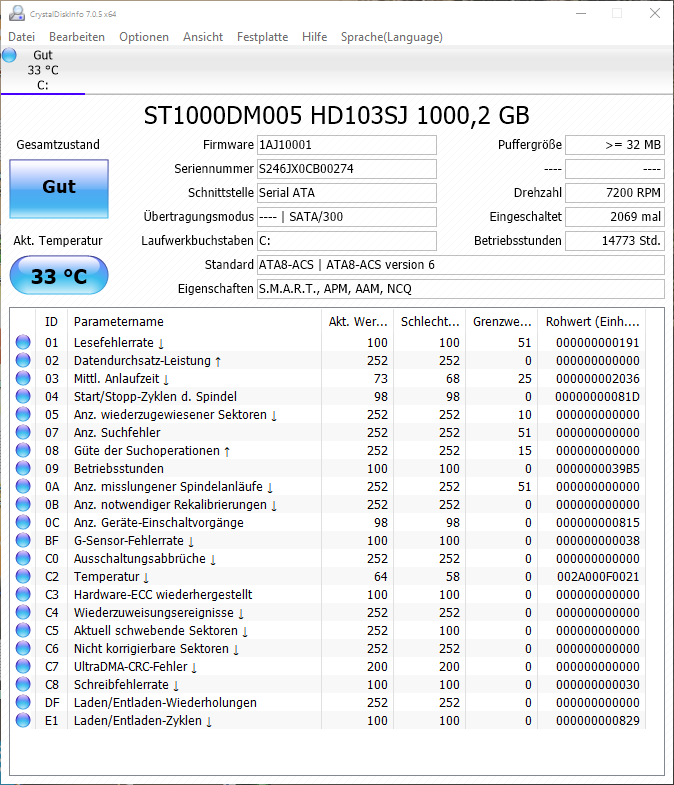Image resolution: width=674 pixels, height=785 pixels.
Task: Click the 33 °C temperature button
Action: 59,275
